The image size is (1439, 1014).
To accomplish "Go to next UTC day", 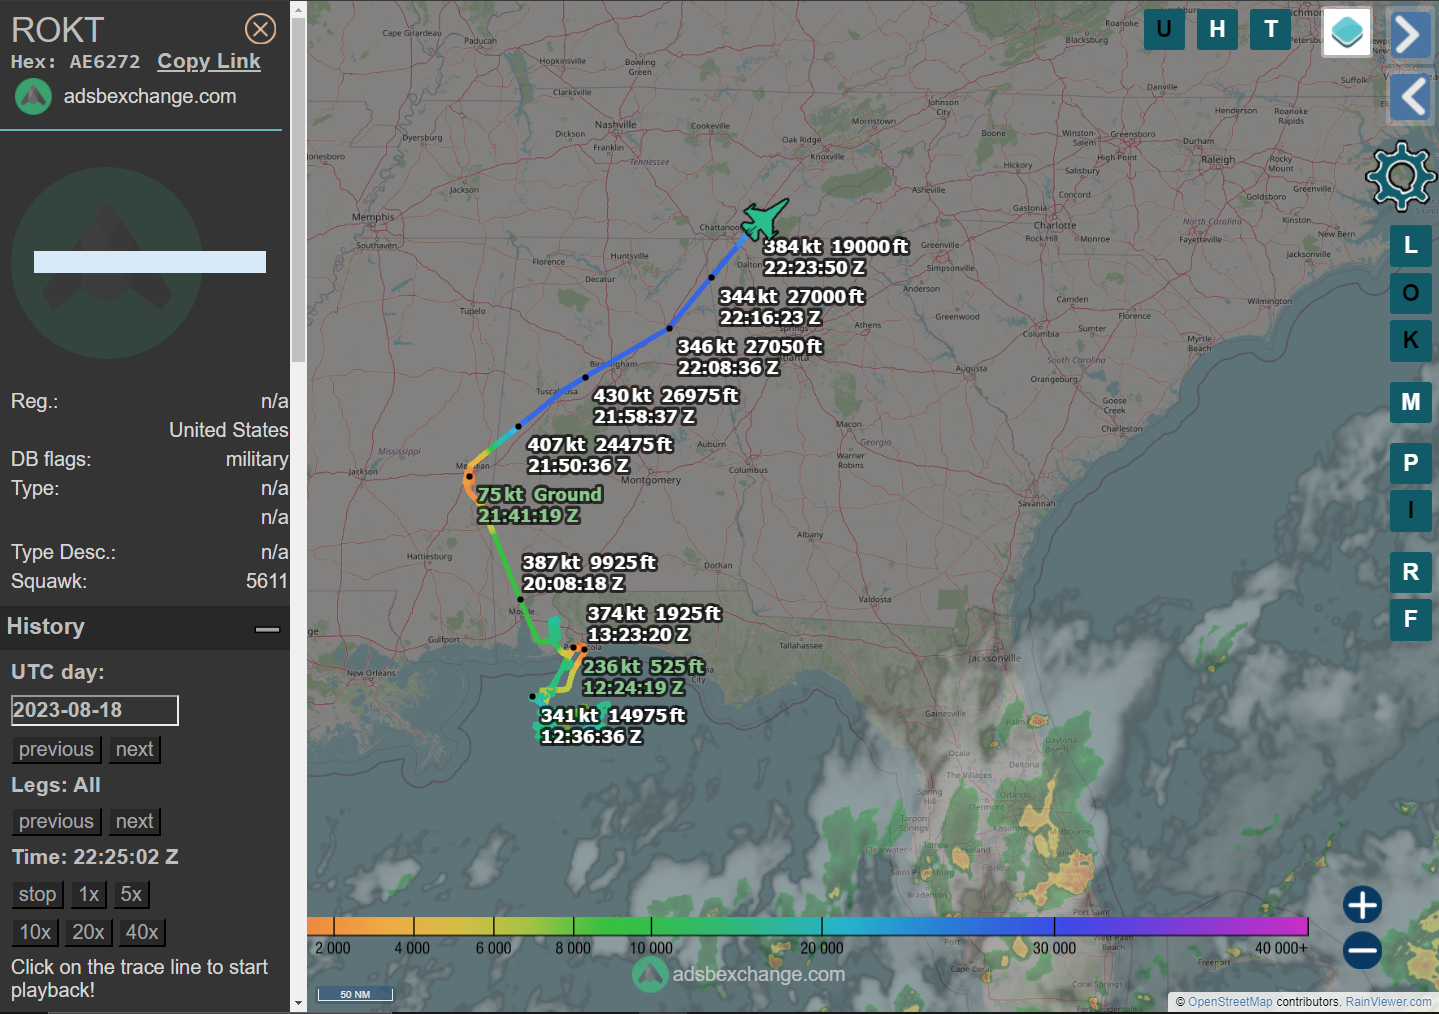I will click(135, 749).
